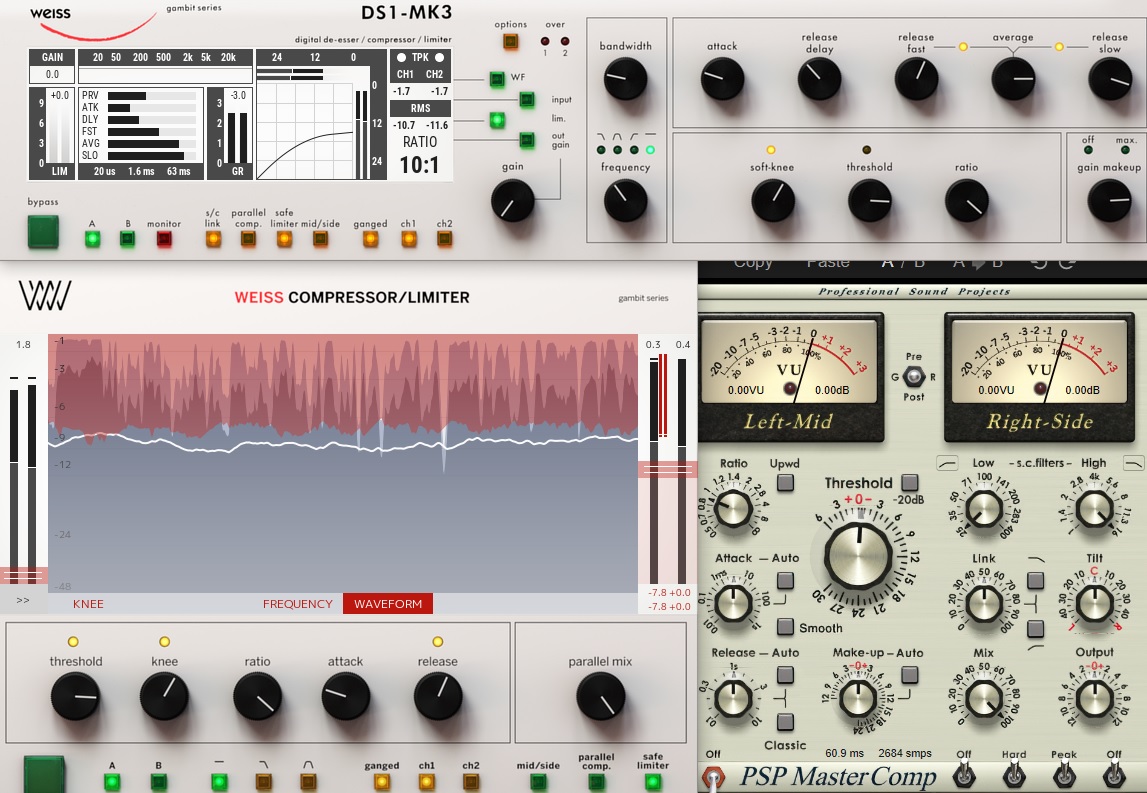Click the out gain button in DS1-MK3
The height and width of the screenshot is (793, 1147).
(527, 139)
